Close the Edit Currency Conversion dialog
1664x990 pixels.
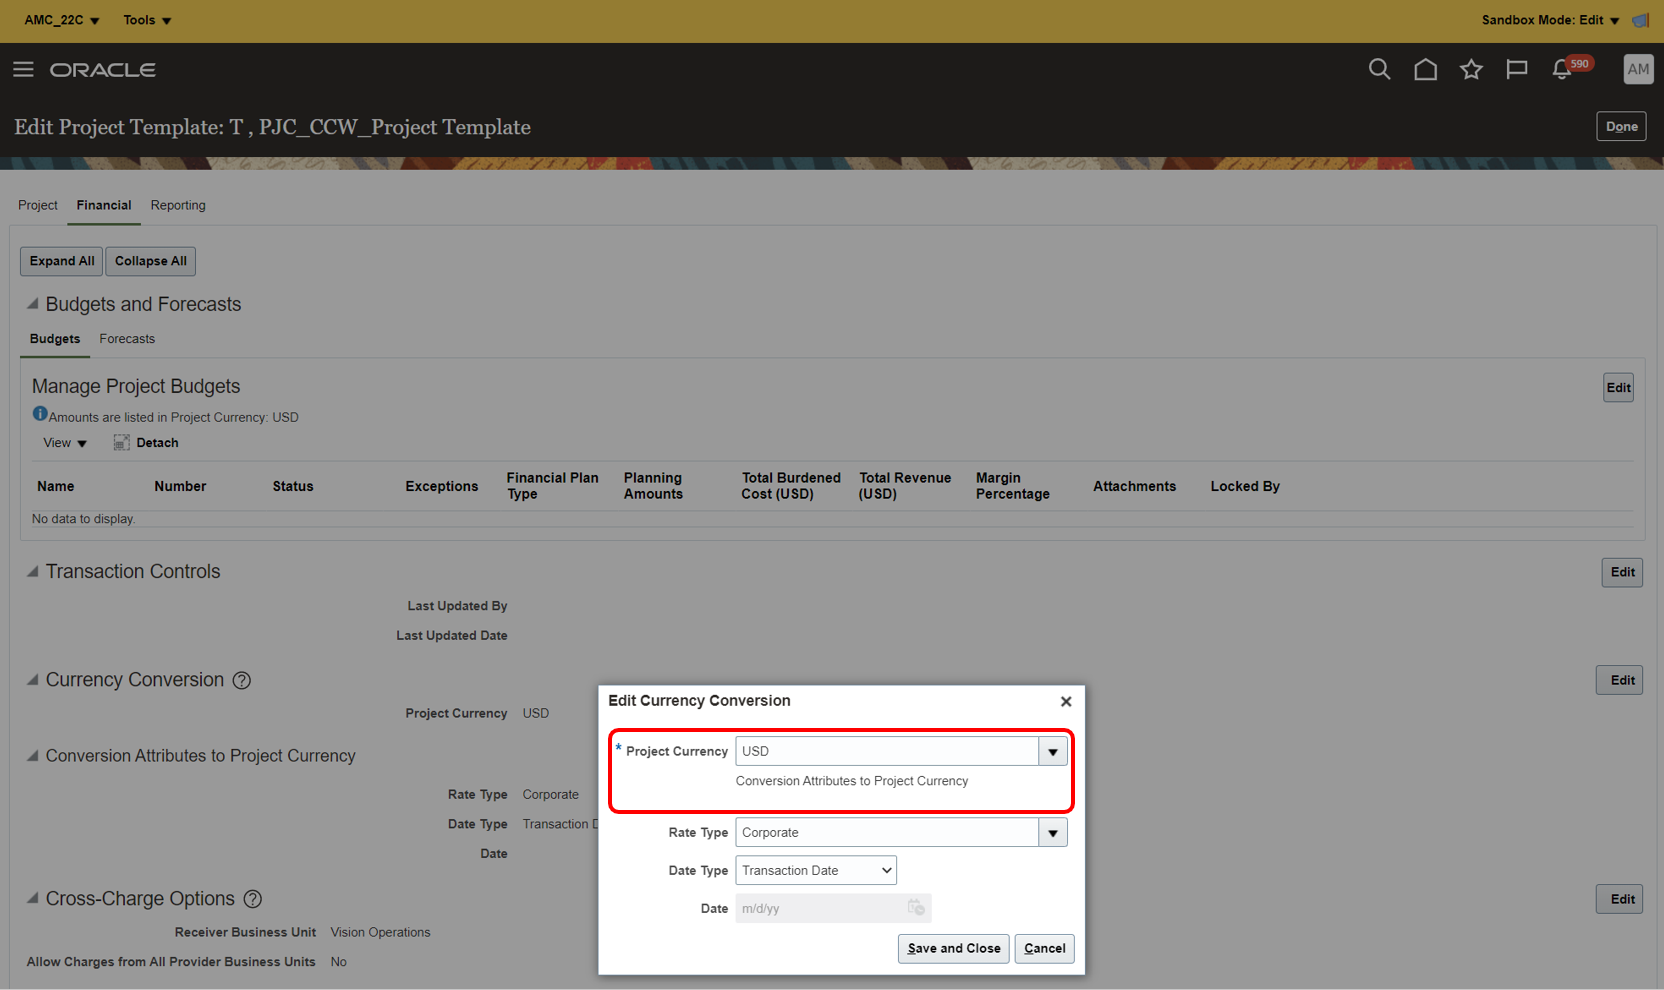coord(1066,701)
